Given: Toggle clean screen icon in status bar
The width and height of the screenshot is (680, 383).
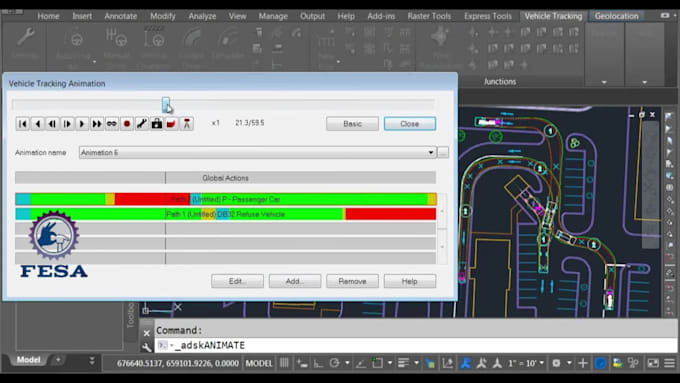Looking at the screenshot, I should [x=653, y=363].
